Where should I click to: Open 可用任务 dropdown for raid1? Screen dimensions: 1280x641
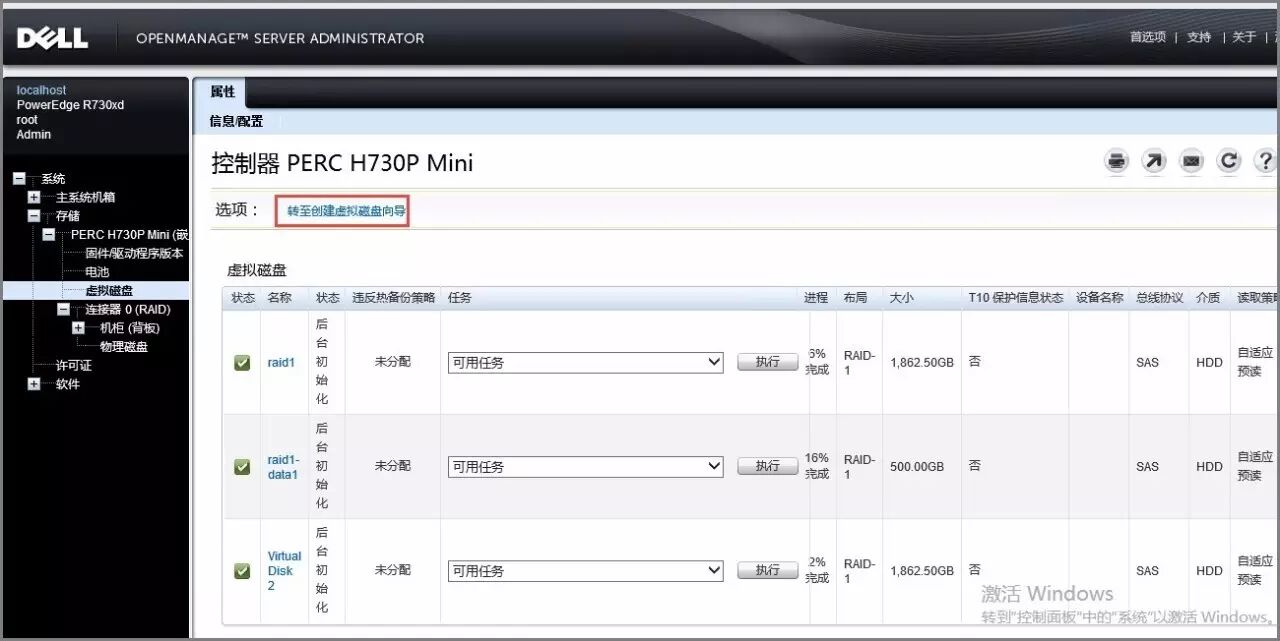point(585,363)
